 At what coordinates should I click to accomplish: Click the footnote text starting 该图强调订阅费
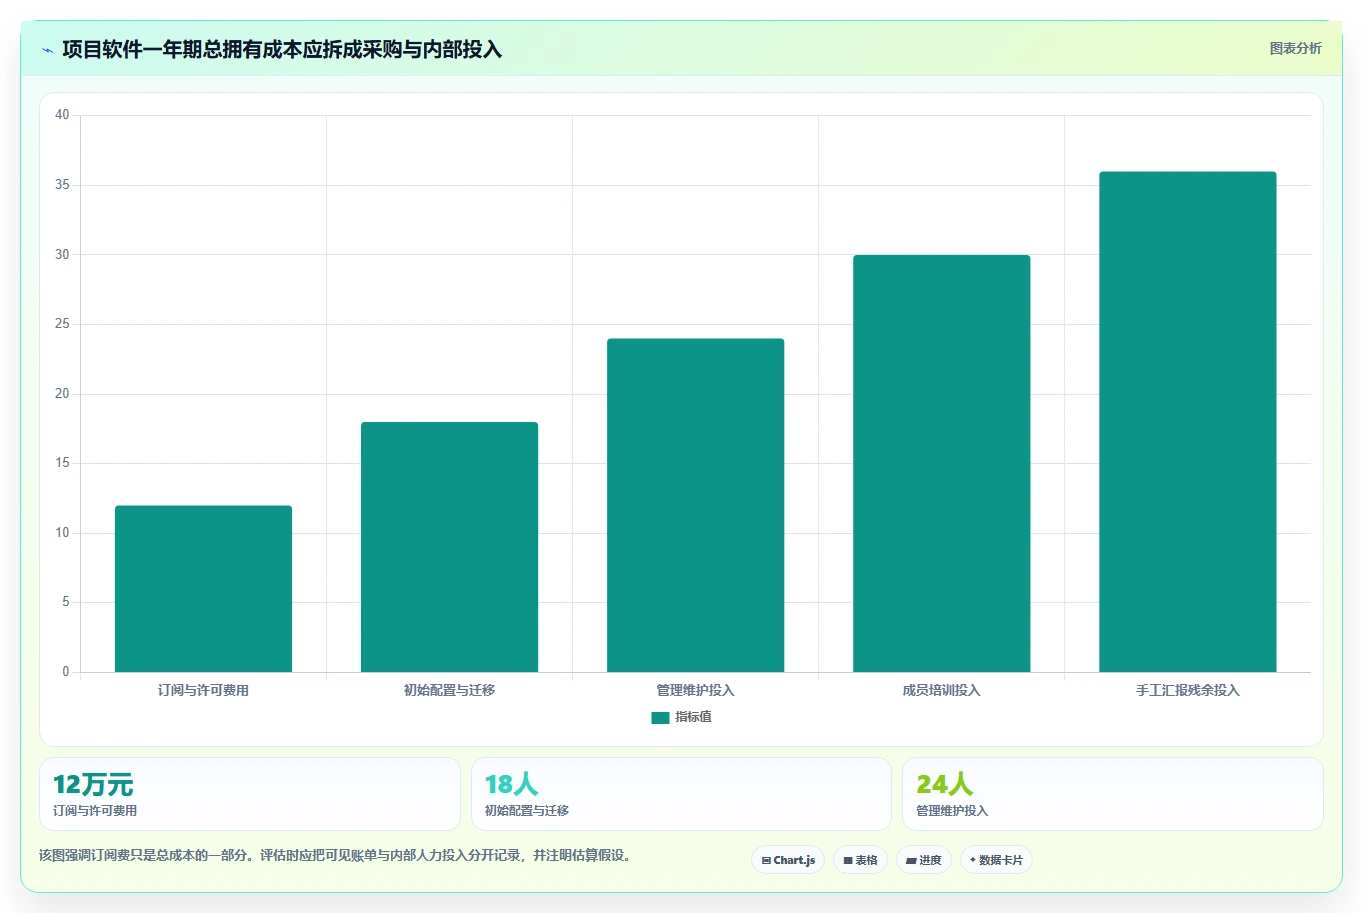[337, 856]
